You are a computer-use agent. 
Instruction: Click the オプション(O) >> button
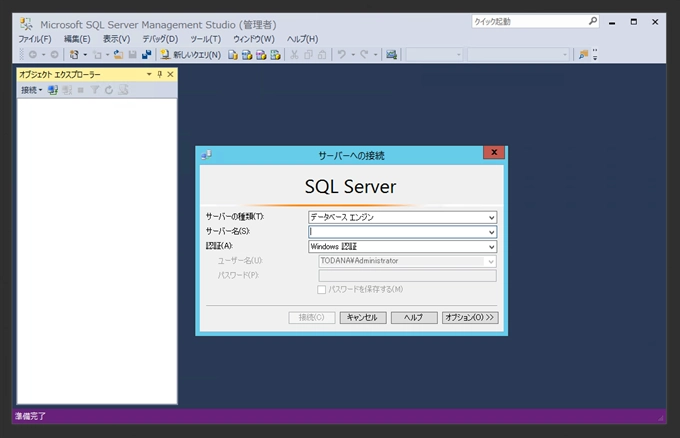pyautogui.click(x=470, y=317)
